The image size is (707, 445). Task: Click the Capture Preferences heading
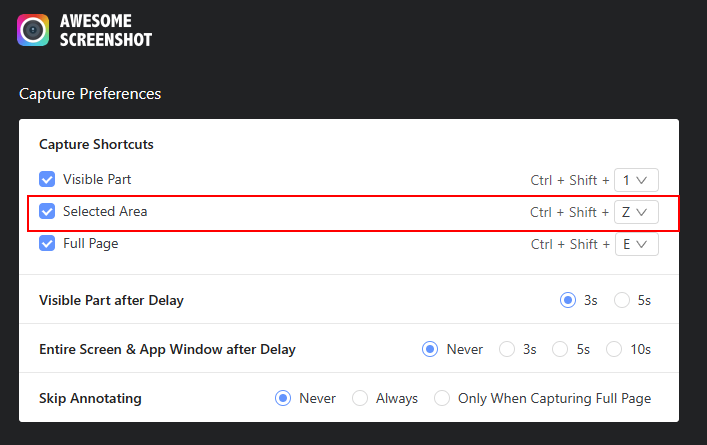pos(90,94)
